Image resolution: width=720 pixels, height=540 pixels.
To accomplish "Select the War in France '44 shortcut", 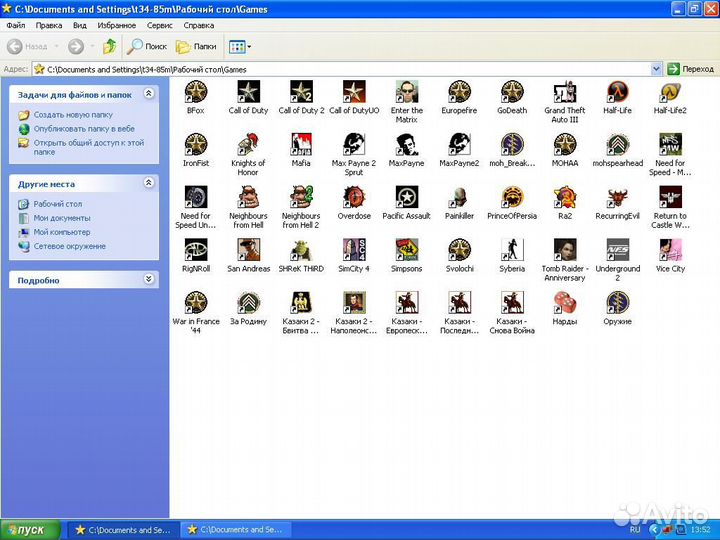I will point(196,313).
